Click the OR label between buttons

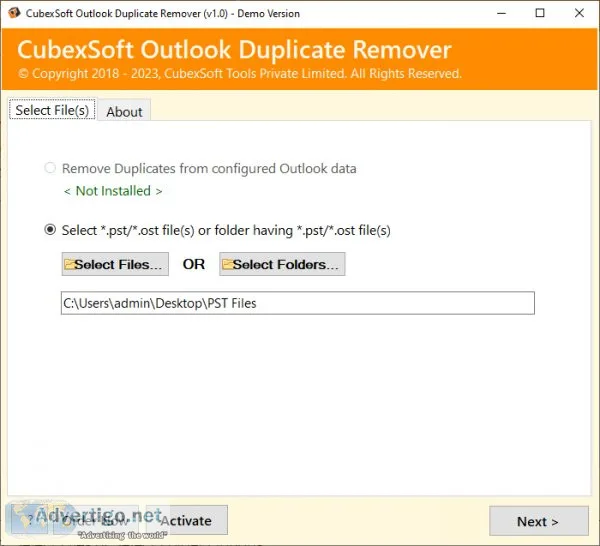point(194,264)
